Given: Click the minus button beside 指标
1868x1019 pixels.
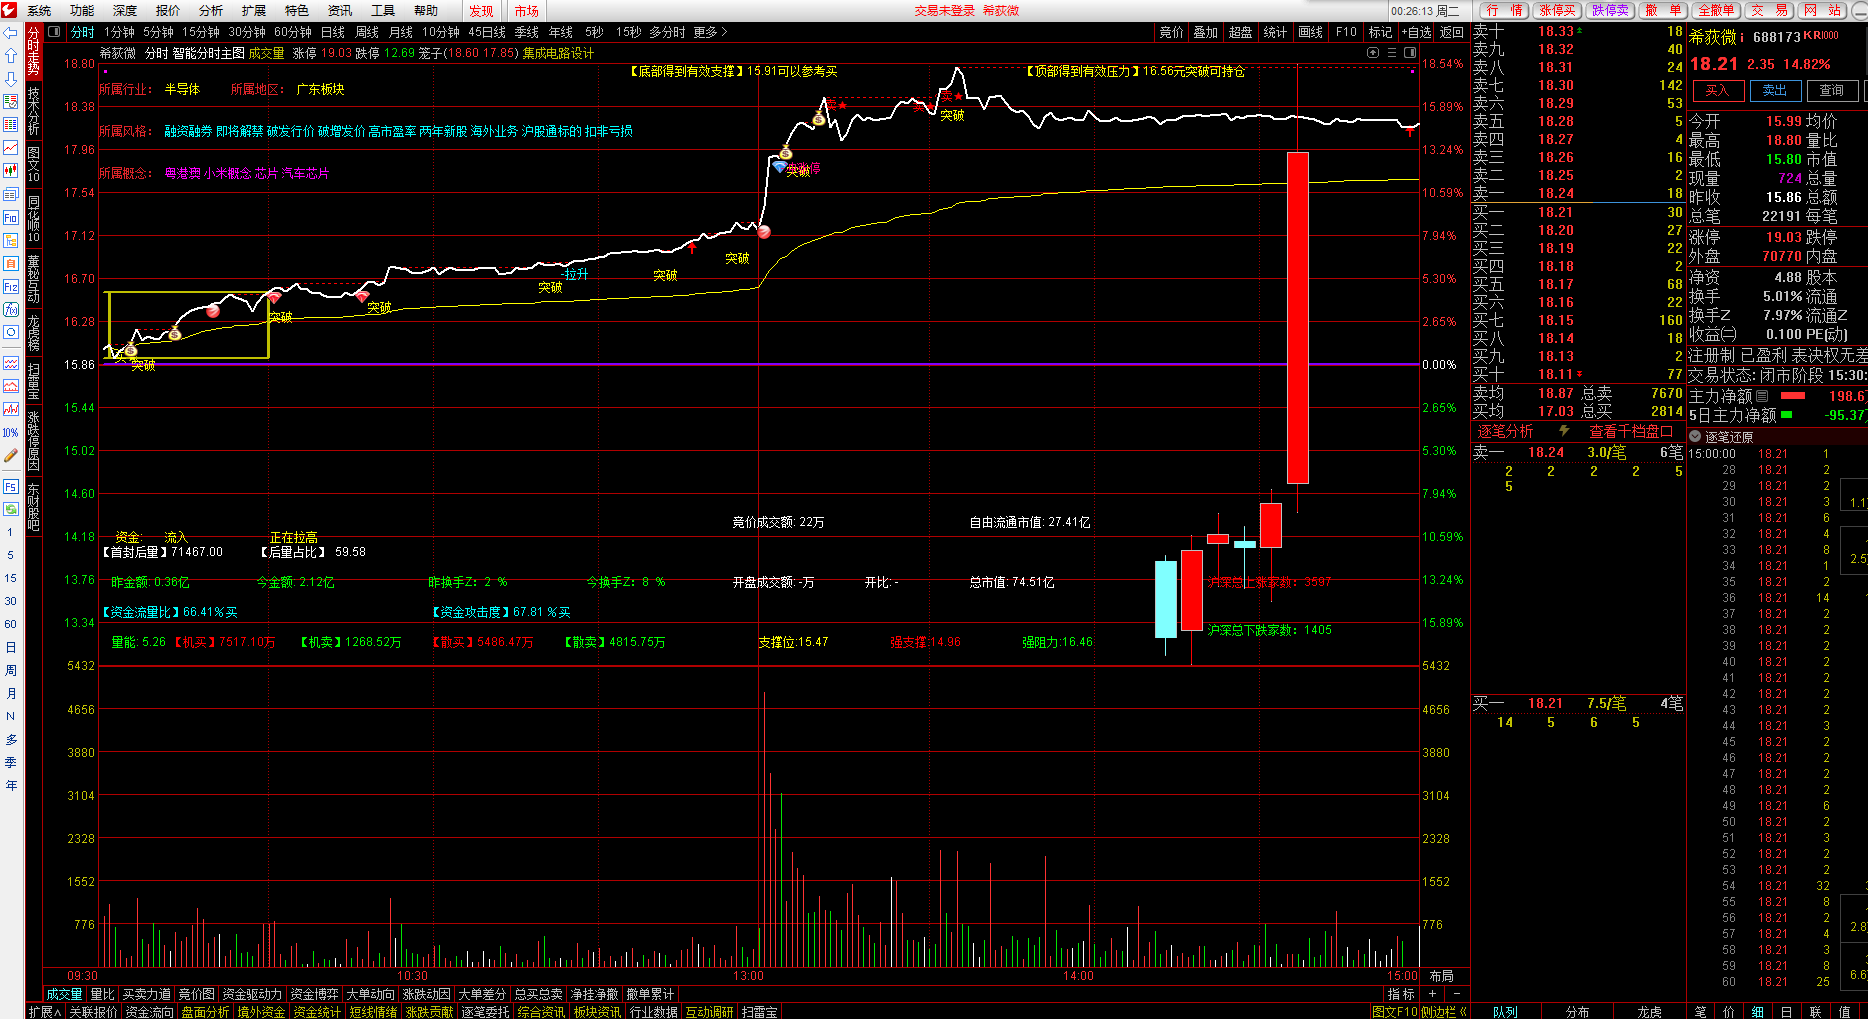Looking at the screenshot, I should click(1456, 994).
